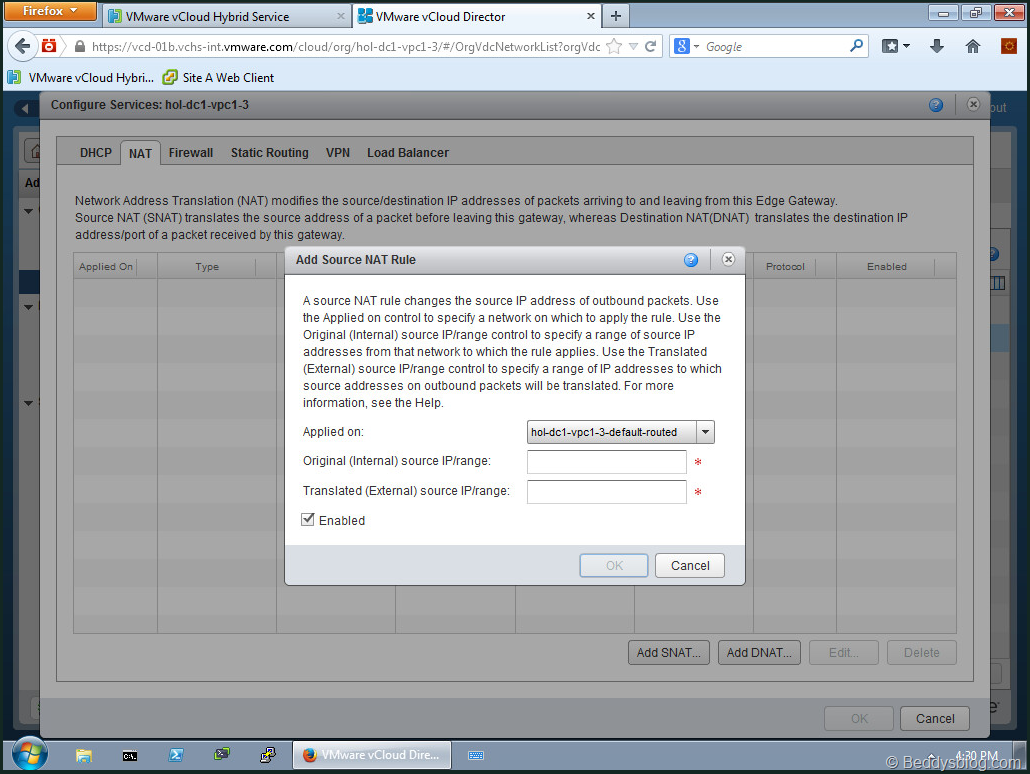Screen dimensions: 1030x774
Task: Launch Command Prompt from the taskbar
Action: coord(129,756)
